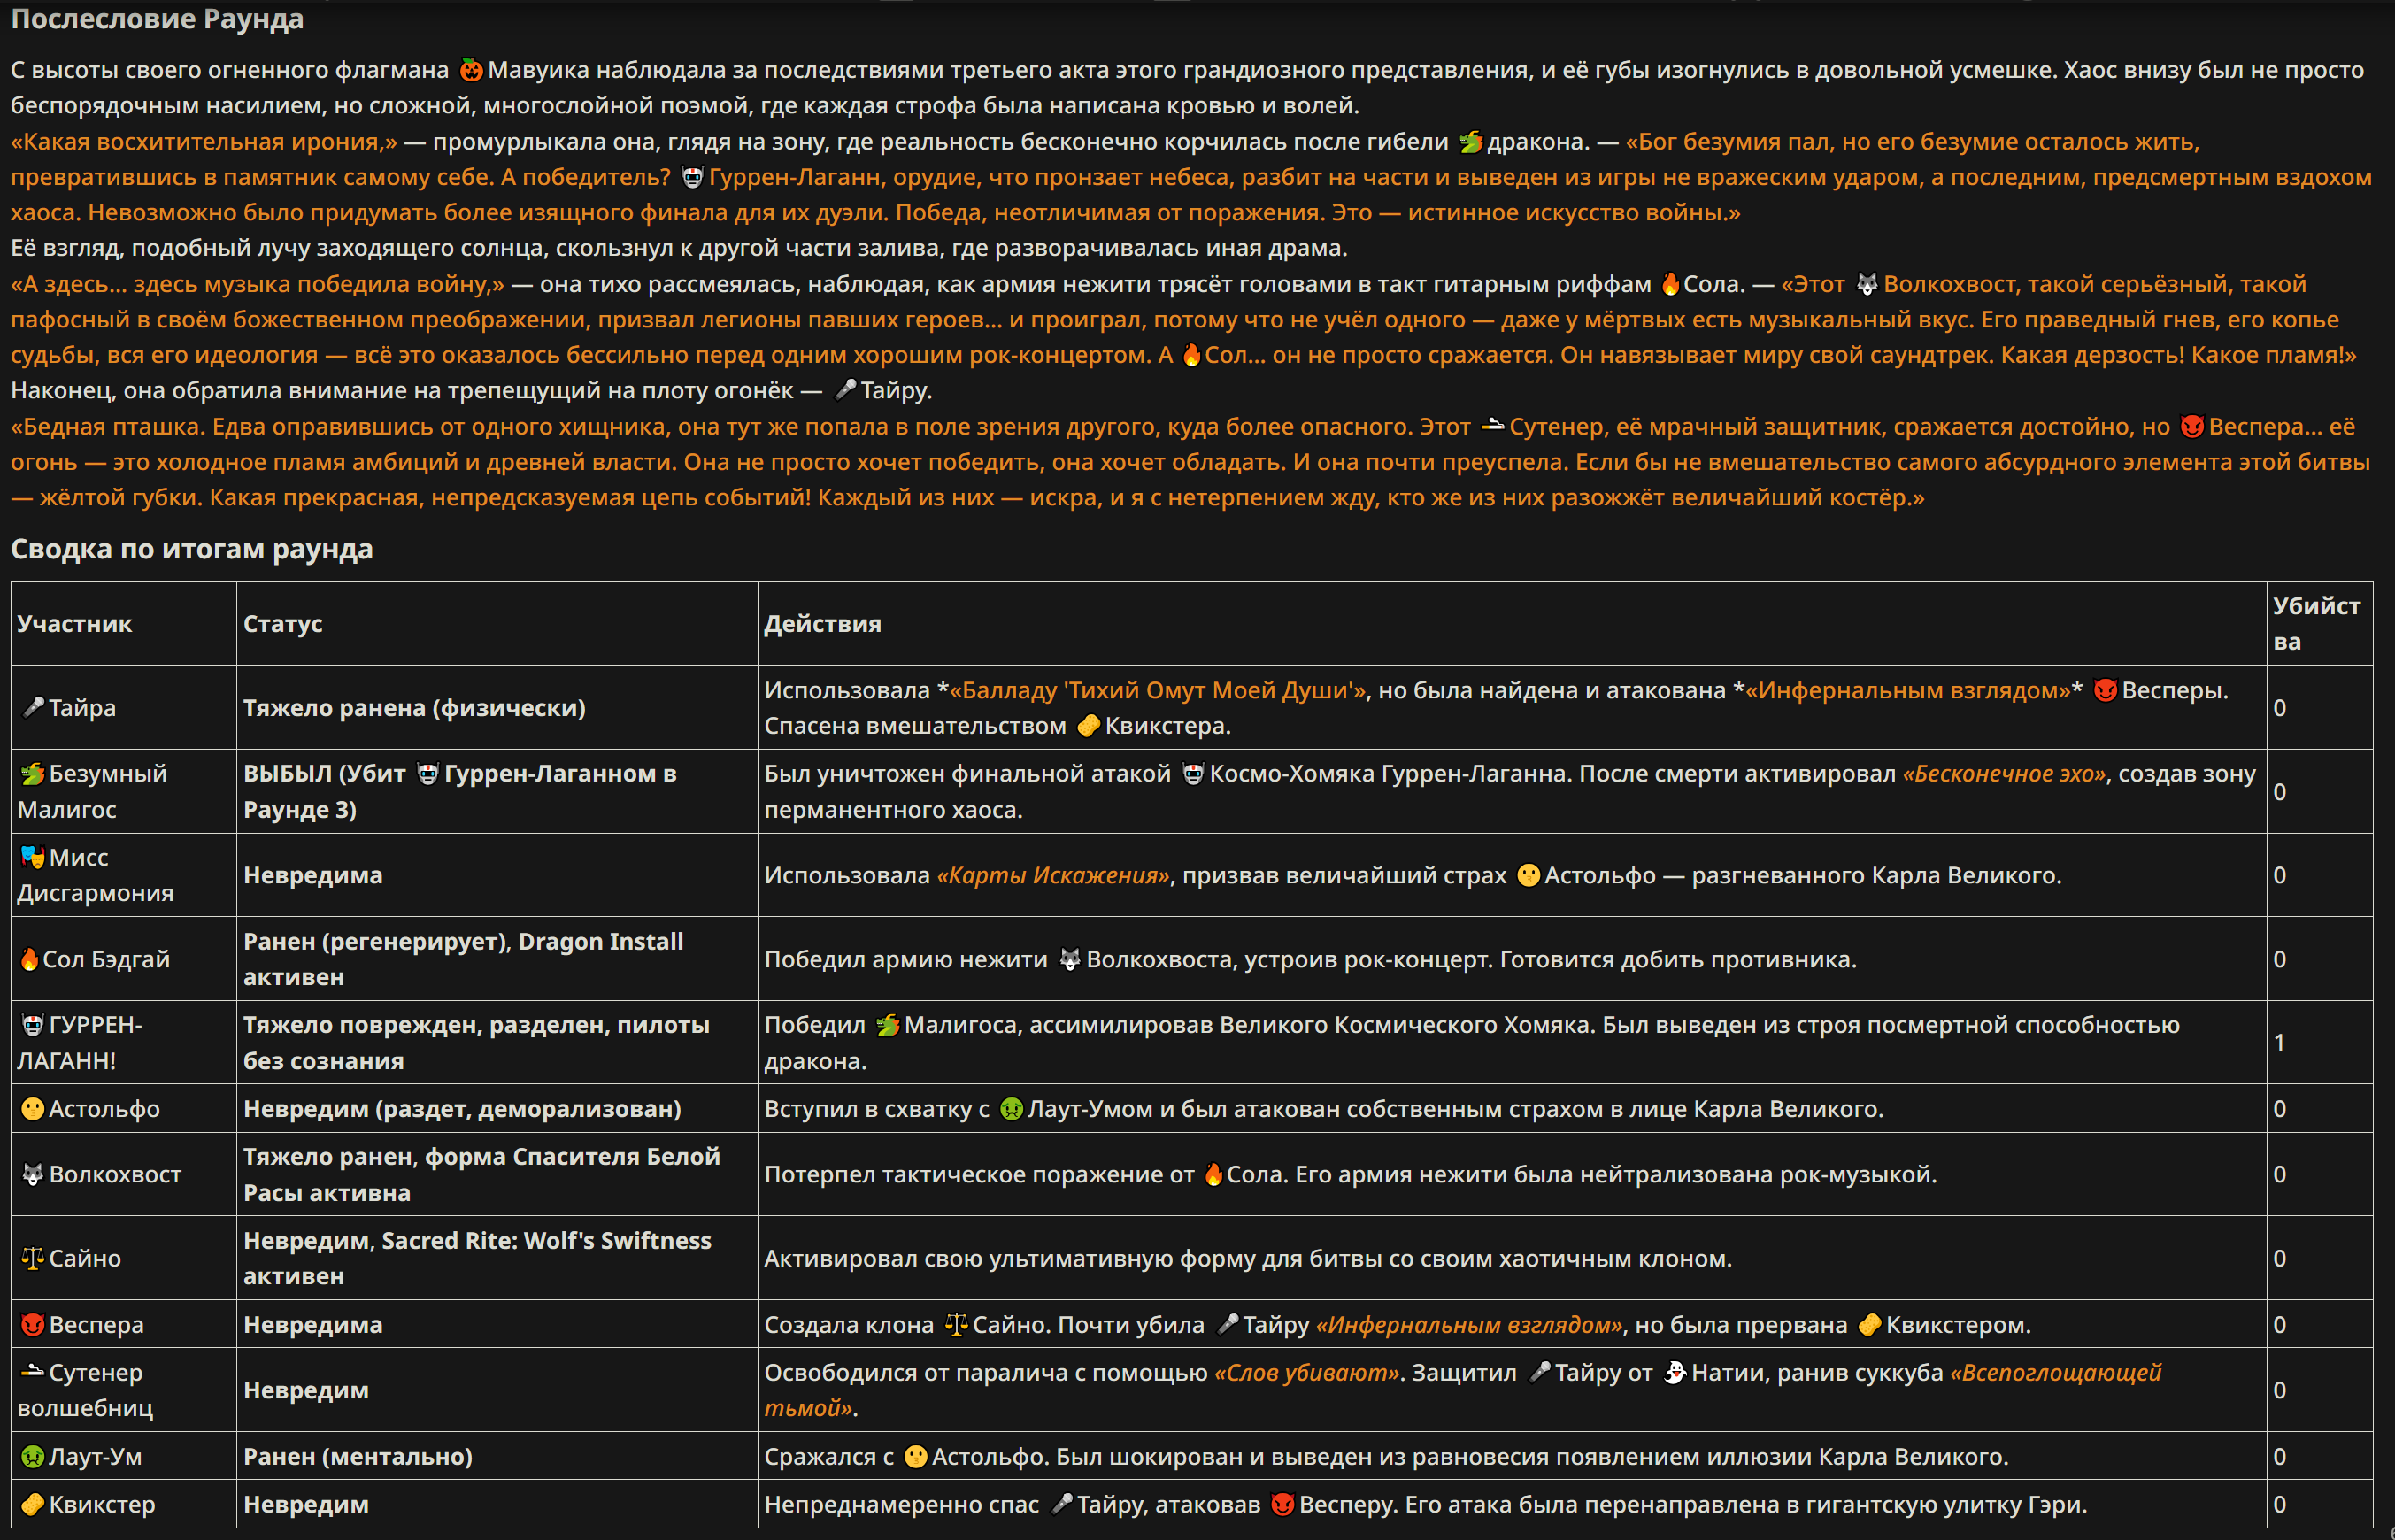Click the sponge emoji before 'Квикстера.' in Тайра's actions
The image size is (2395, 1540).
point(1088,725)
